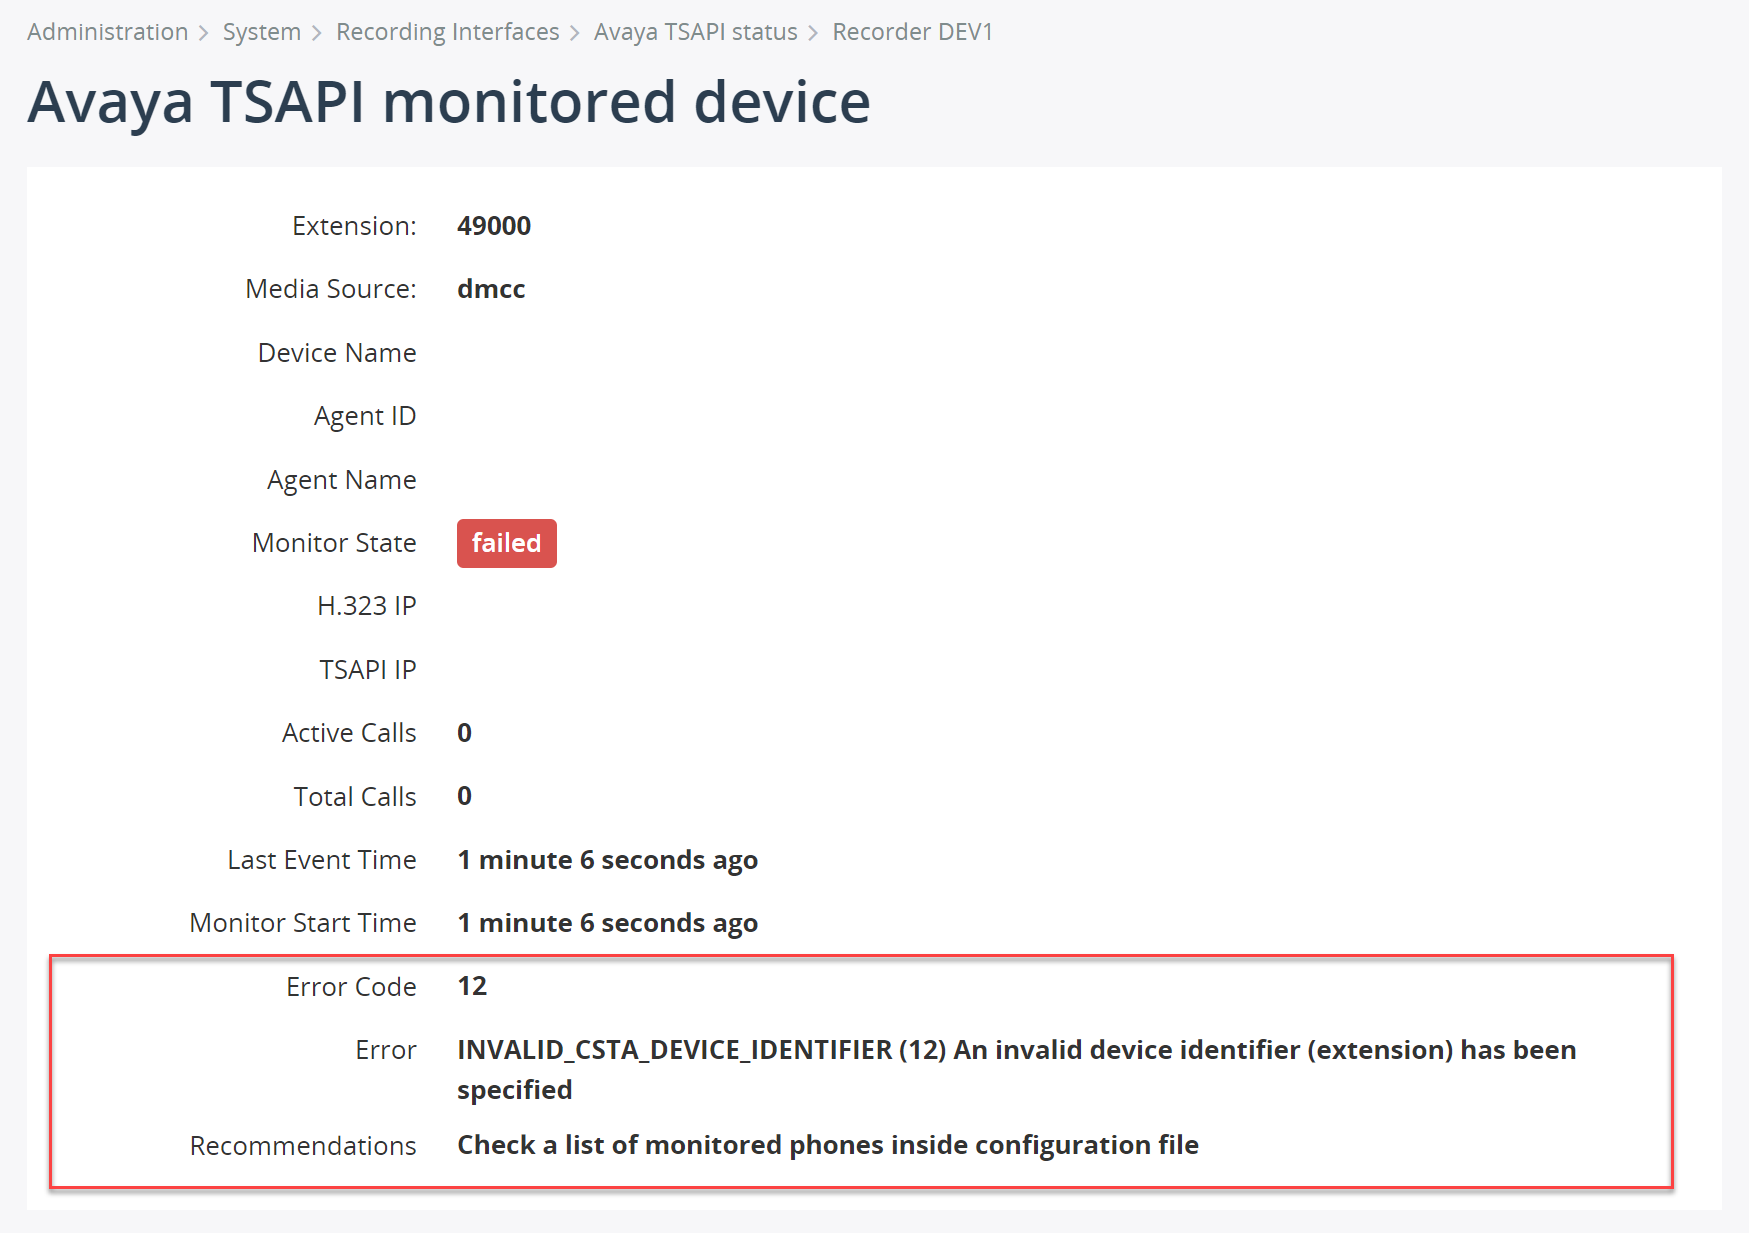The image size is (1749, 1233).
Task: Click the Device Name label
Action: point(337,353)
